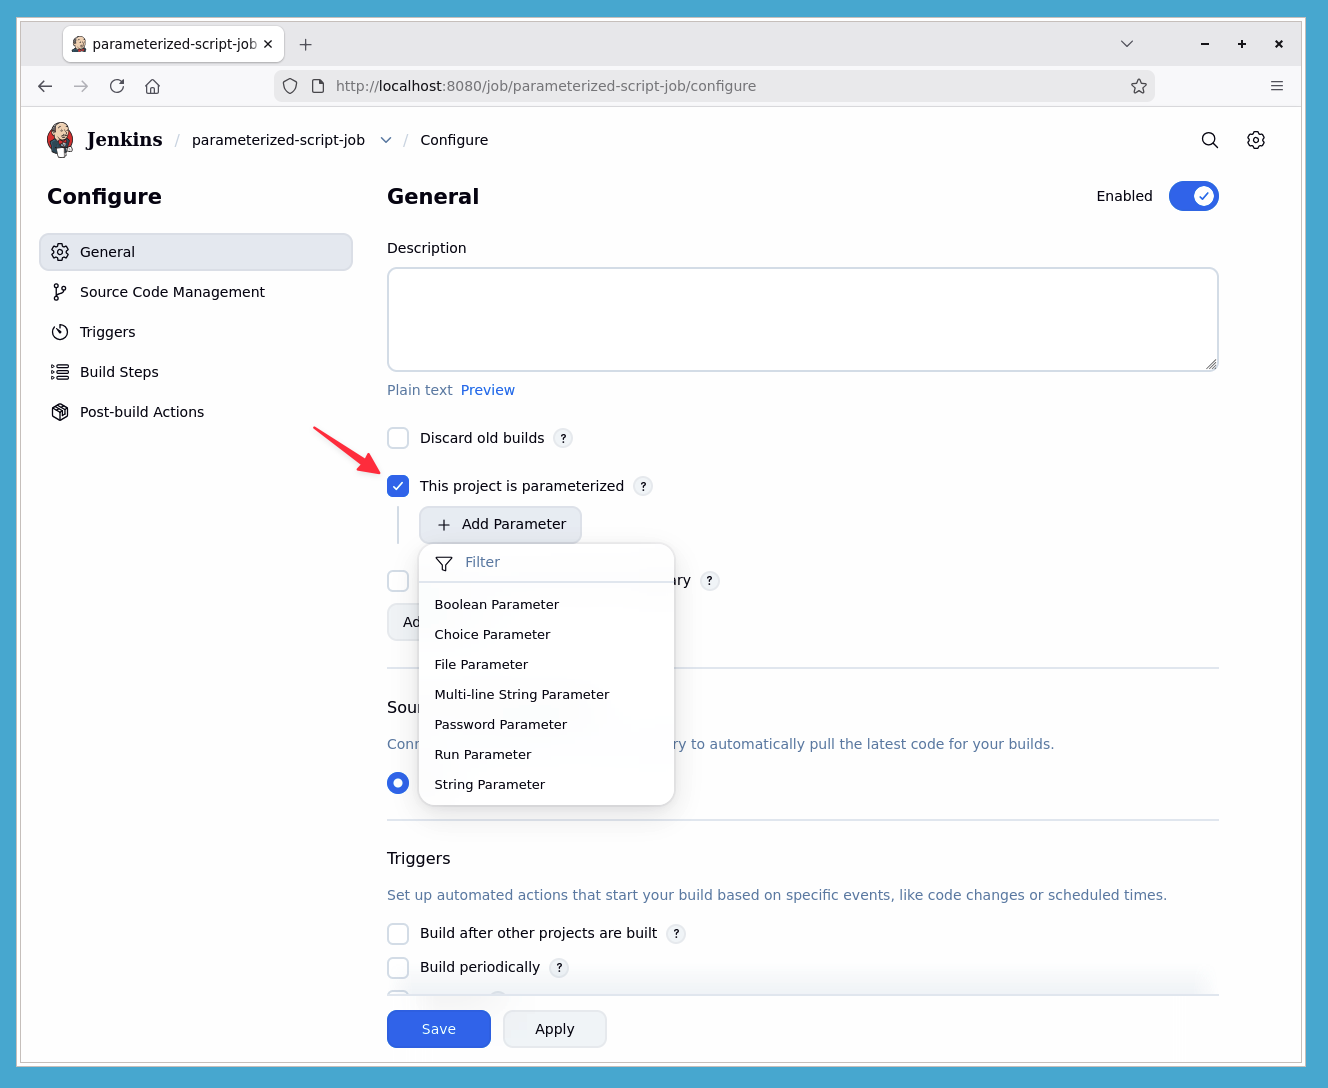The height and width of the screenshot is (1088, 1328).
Task: Toggle the Enabled switch off
Action: 1193,196
